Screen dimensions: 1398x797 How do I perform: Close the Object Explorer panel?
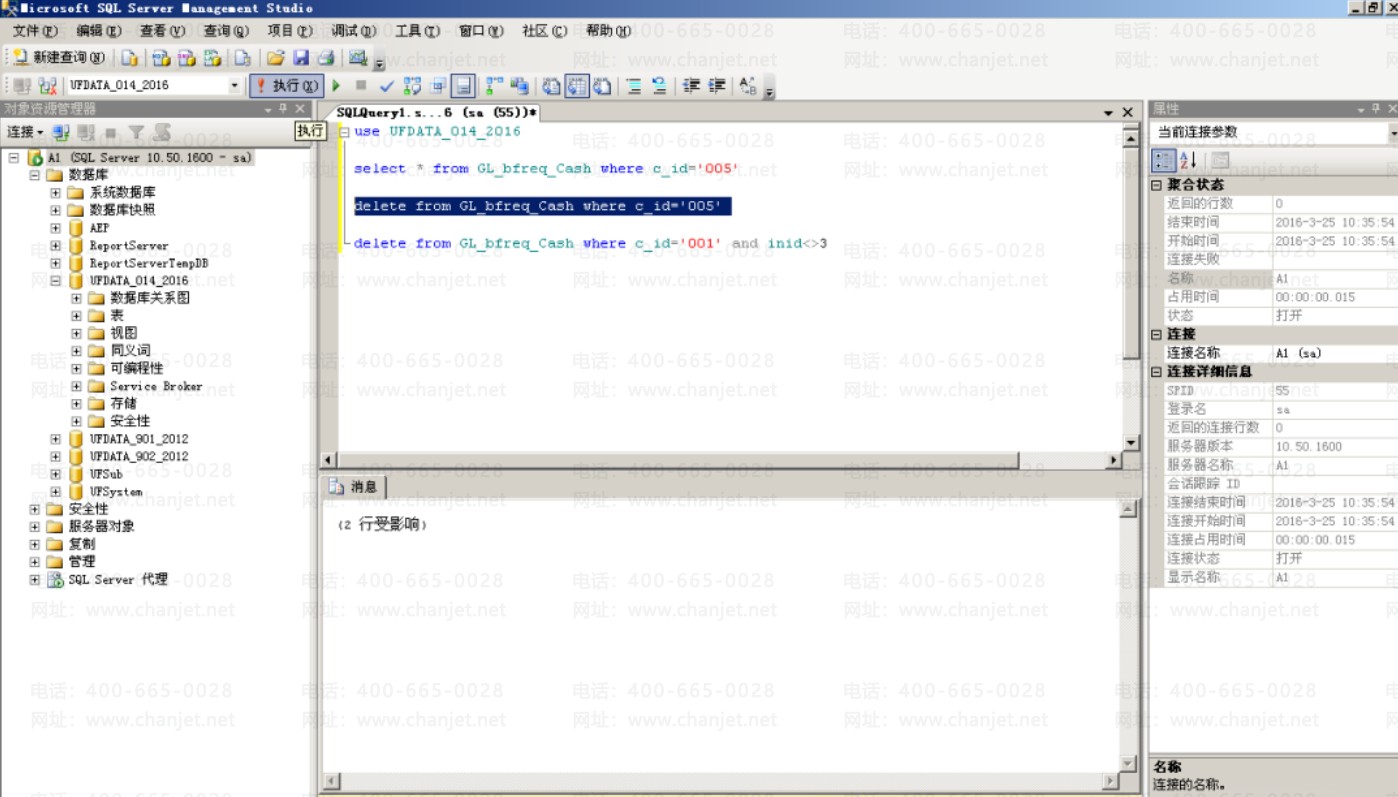point(299,109)
